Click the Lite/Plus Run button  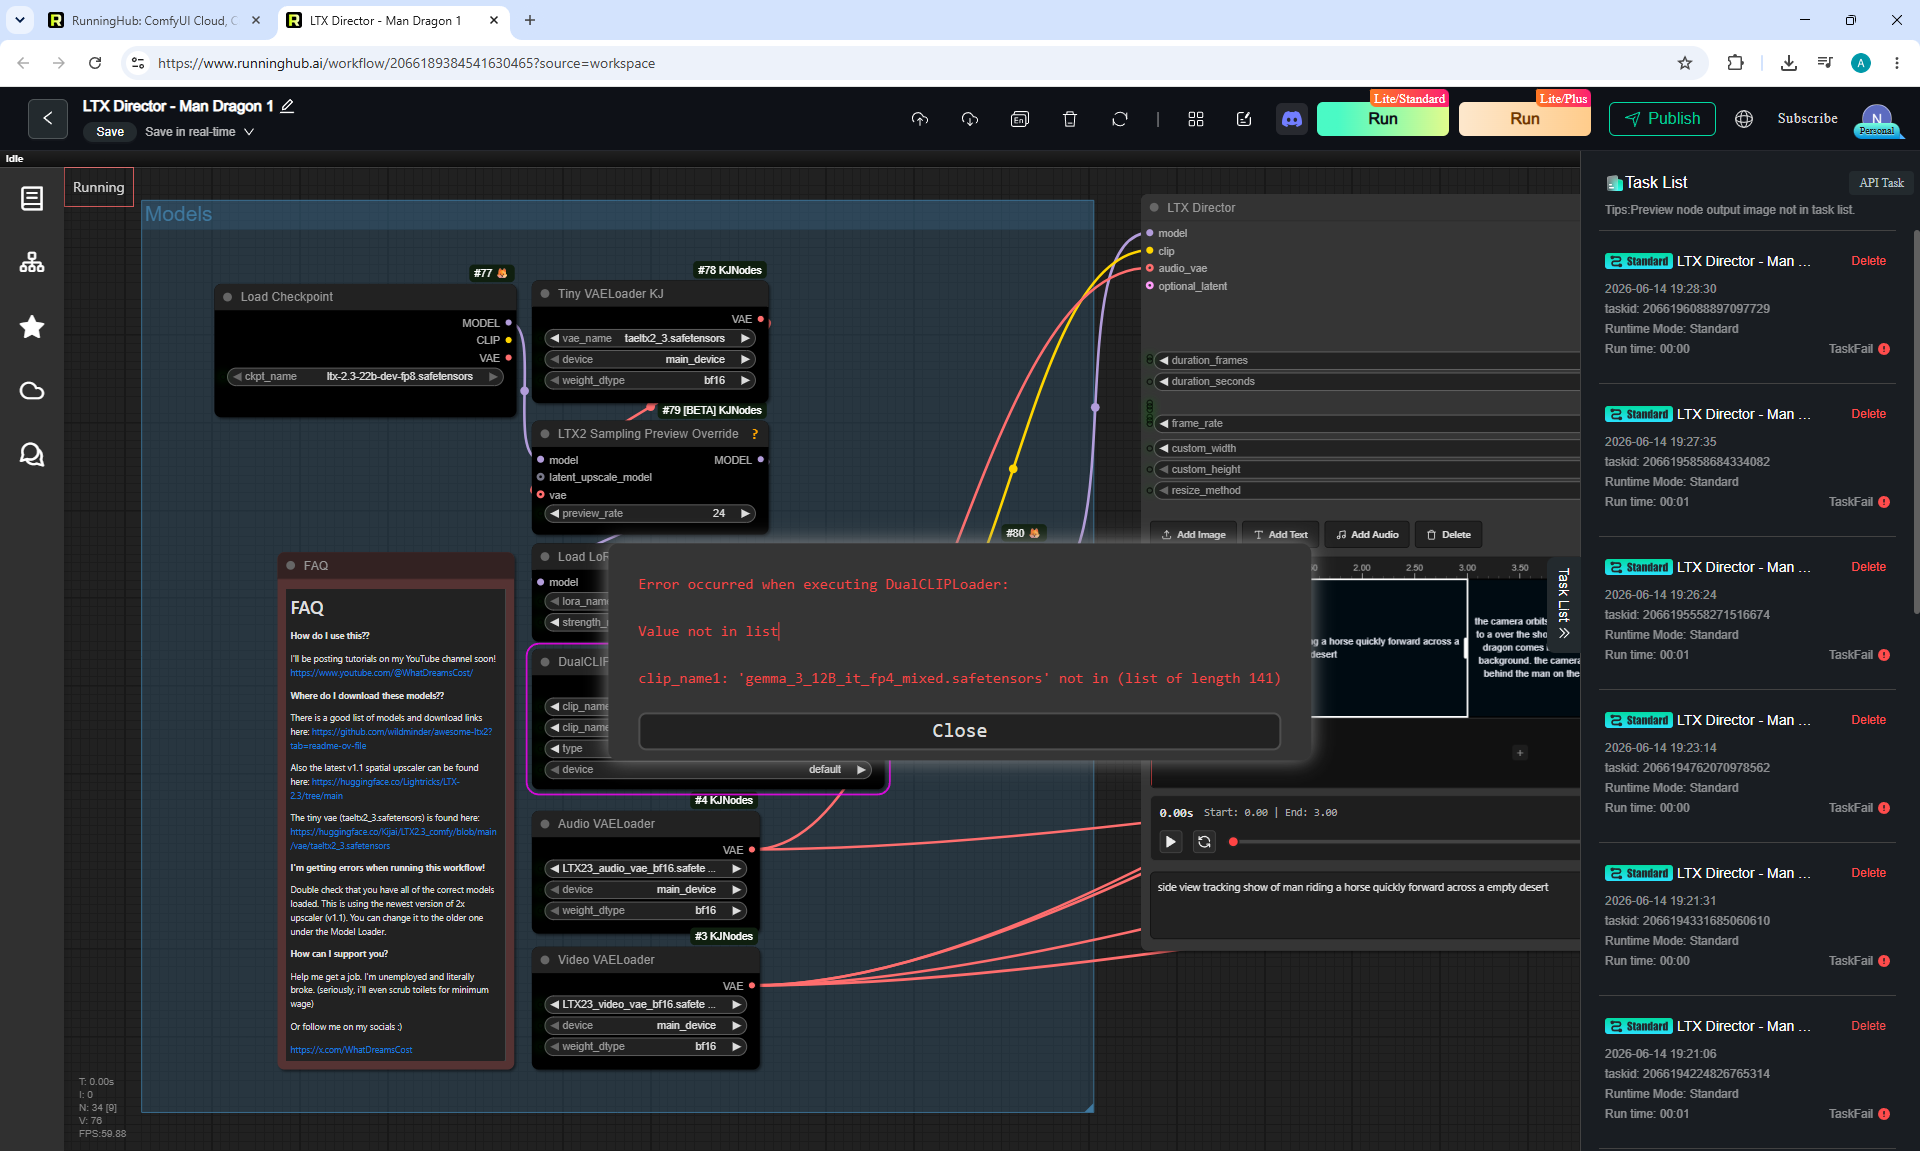(1524, 119)
